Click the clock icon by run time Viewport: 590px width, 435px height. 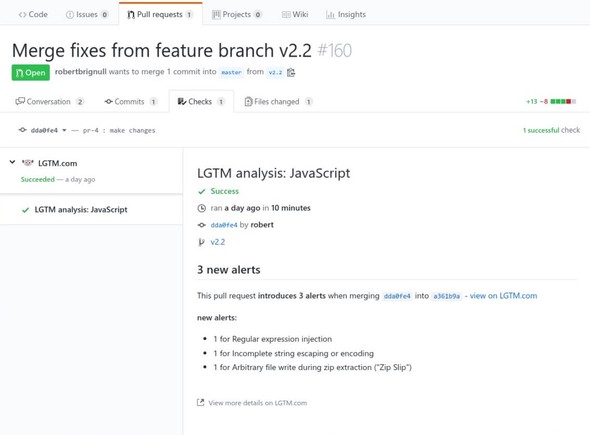click(x=202, y=208)
